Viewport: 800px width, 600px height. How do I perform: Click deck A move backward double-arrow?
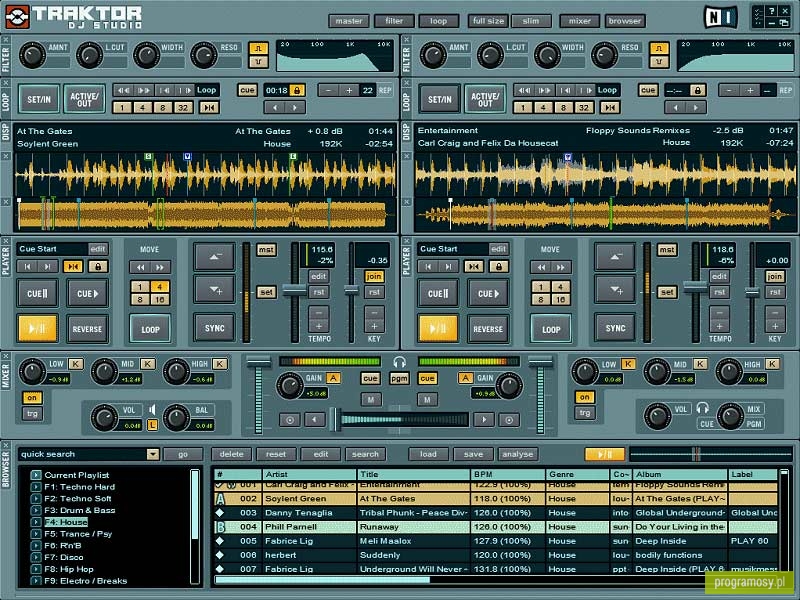(140, 267)
